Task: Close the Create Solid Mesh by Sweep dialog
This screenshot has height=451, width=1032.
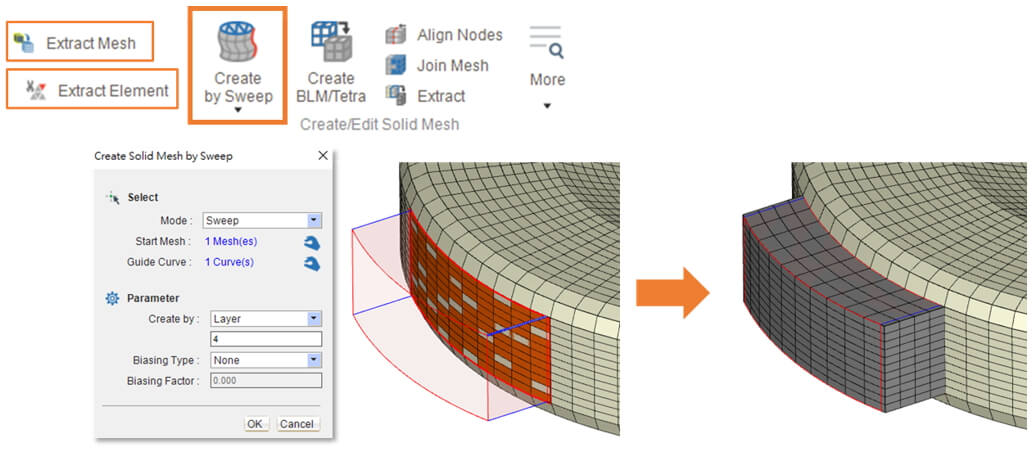Action: (x=322, y=156)
